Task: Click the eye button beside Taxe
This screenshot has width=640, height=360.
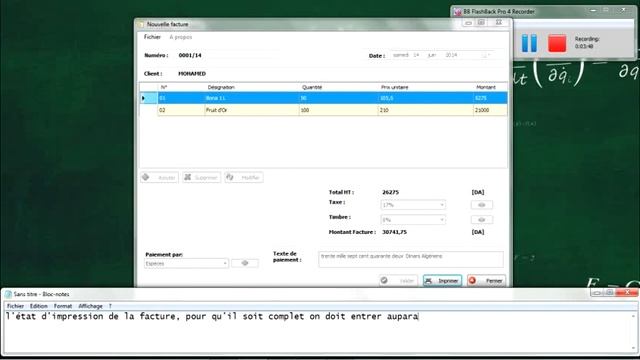Action: pyautogui.click(x=482, y=205)
